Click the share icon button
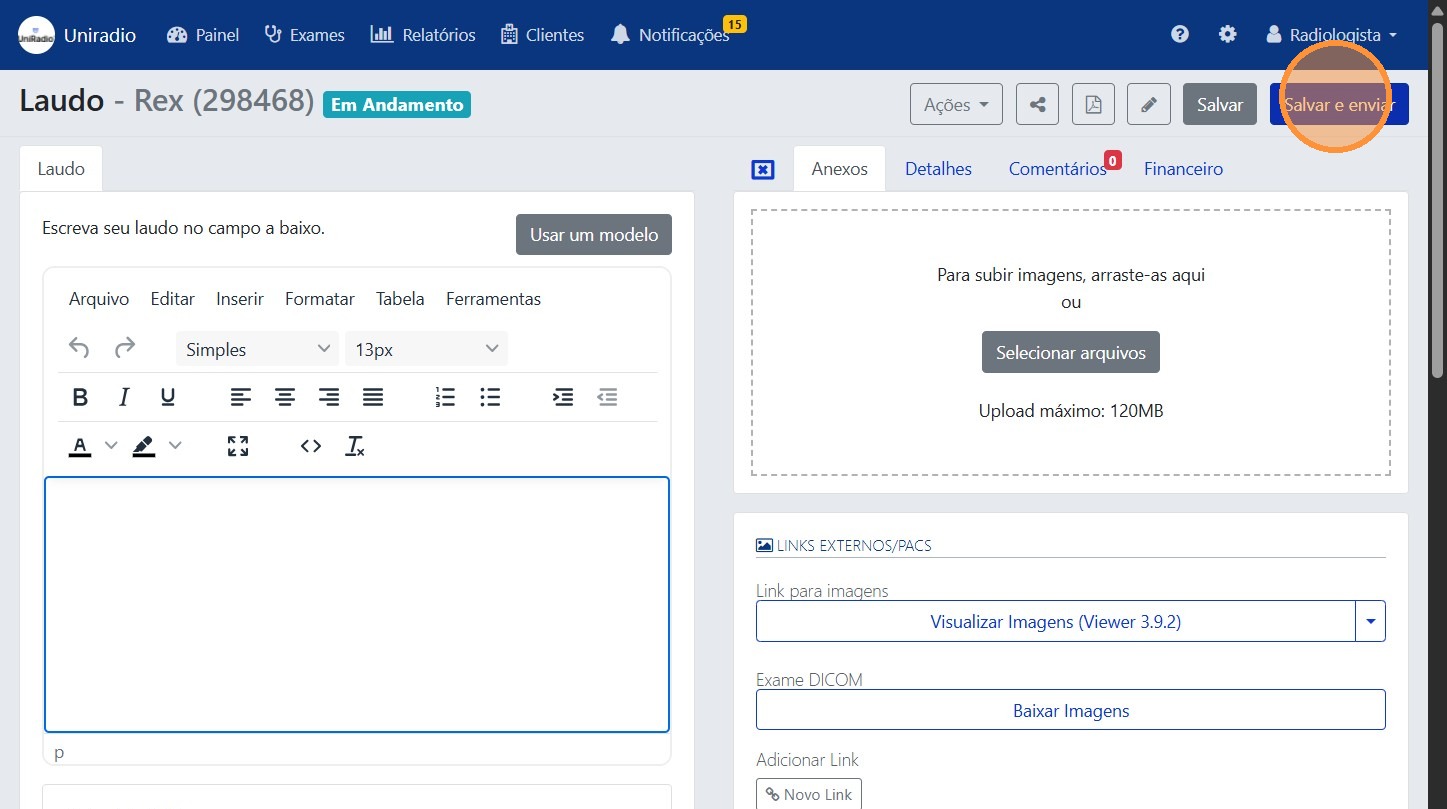Viewport: 1447px width, 809px height. click(1037, 104)
